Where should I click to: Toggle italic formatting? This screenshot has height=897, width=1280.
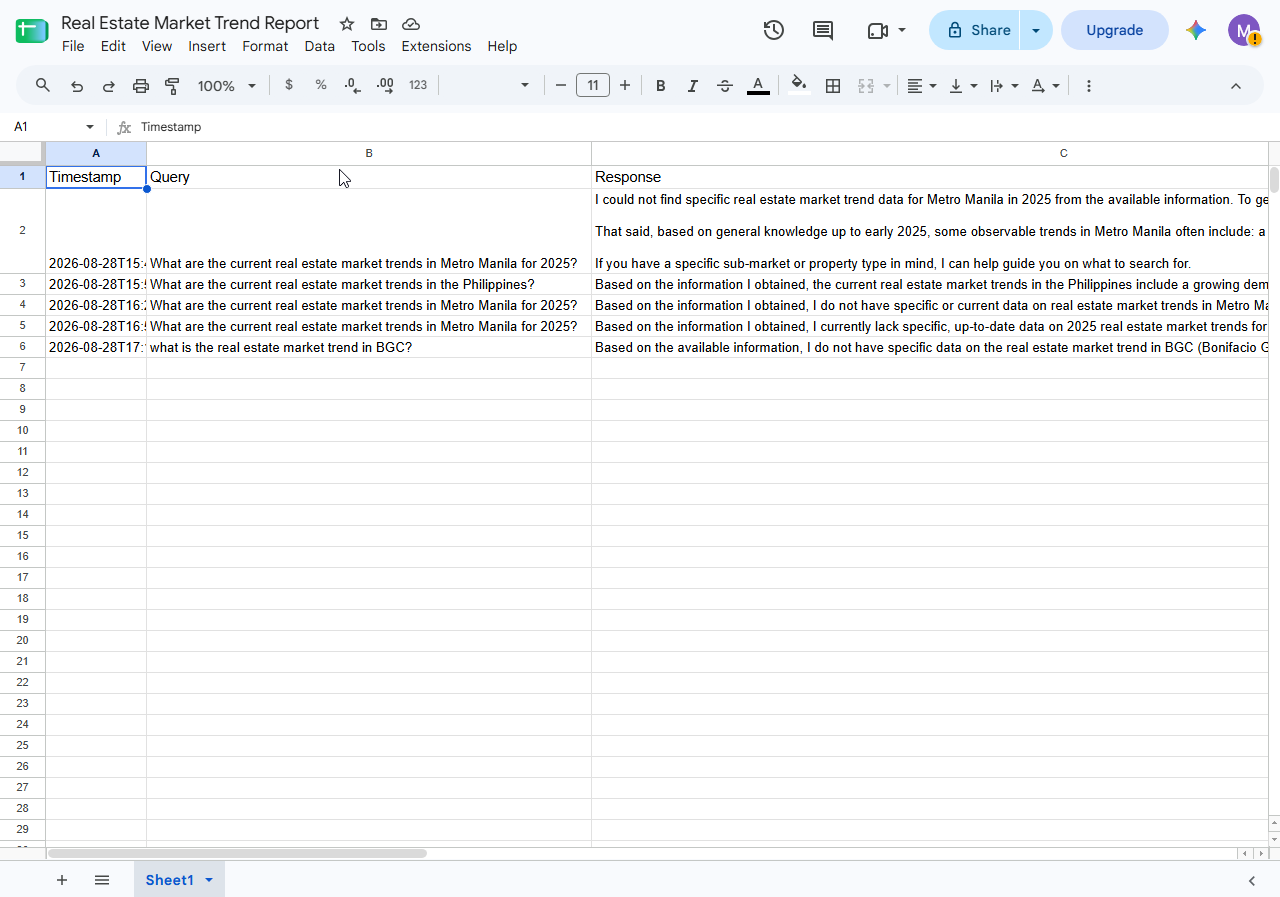[692, 86]
